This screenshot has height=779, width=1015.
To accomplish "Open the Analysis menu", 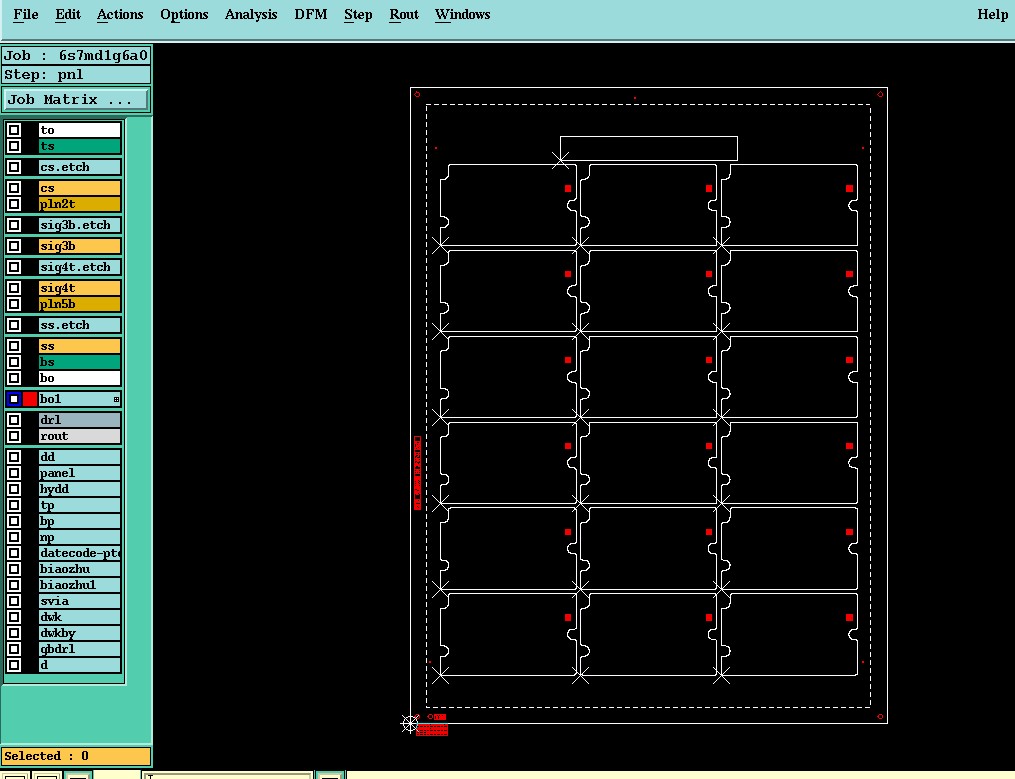I will pos(251,14).
